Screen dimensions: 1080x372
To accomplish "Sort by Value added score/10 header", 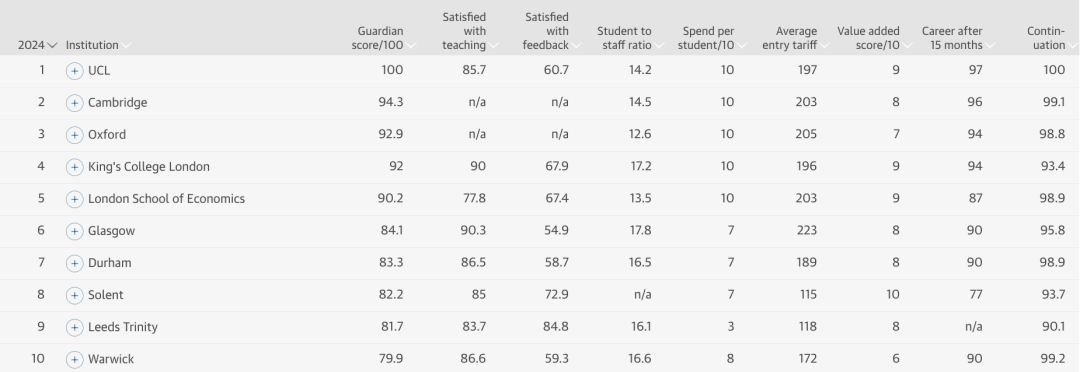I will tap(873, 38).
